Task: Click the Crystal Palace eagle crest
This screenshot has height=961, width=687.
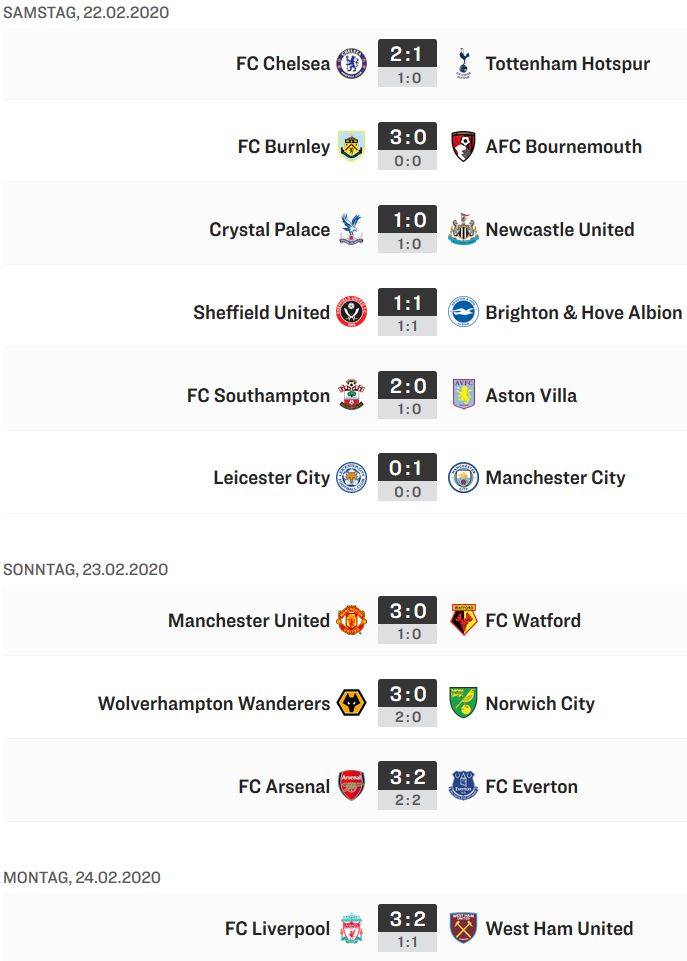Action: [x=351, y=229]
